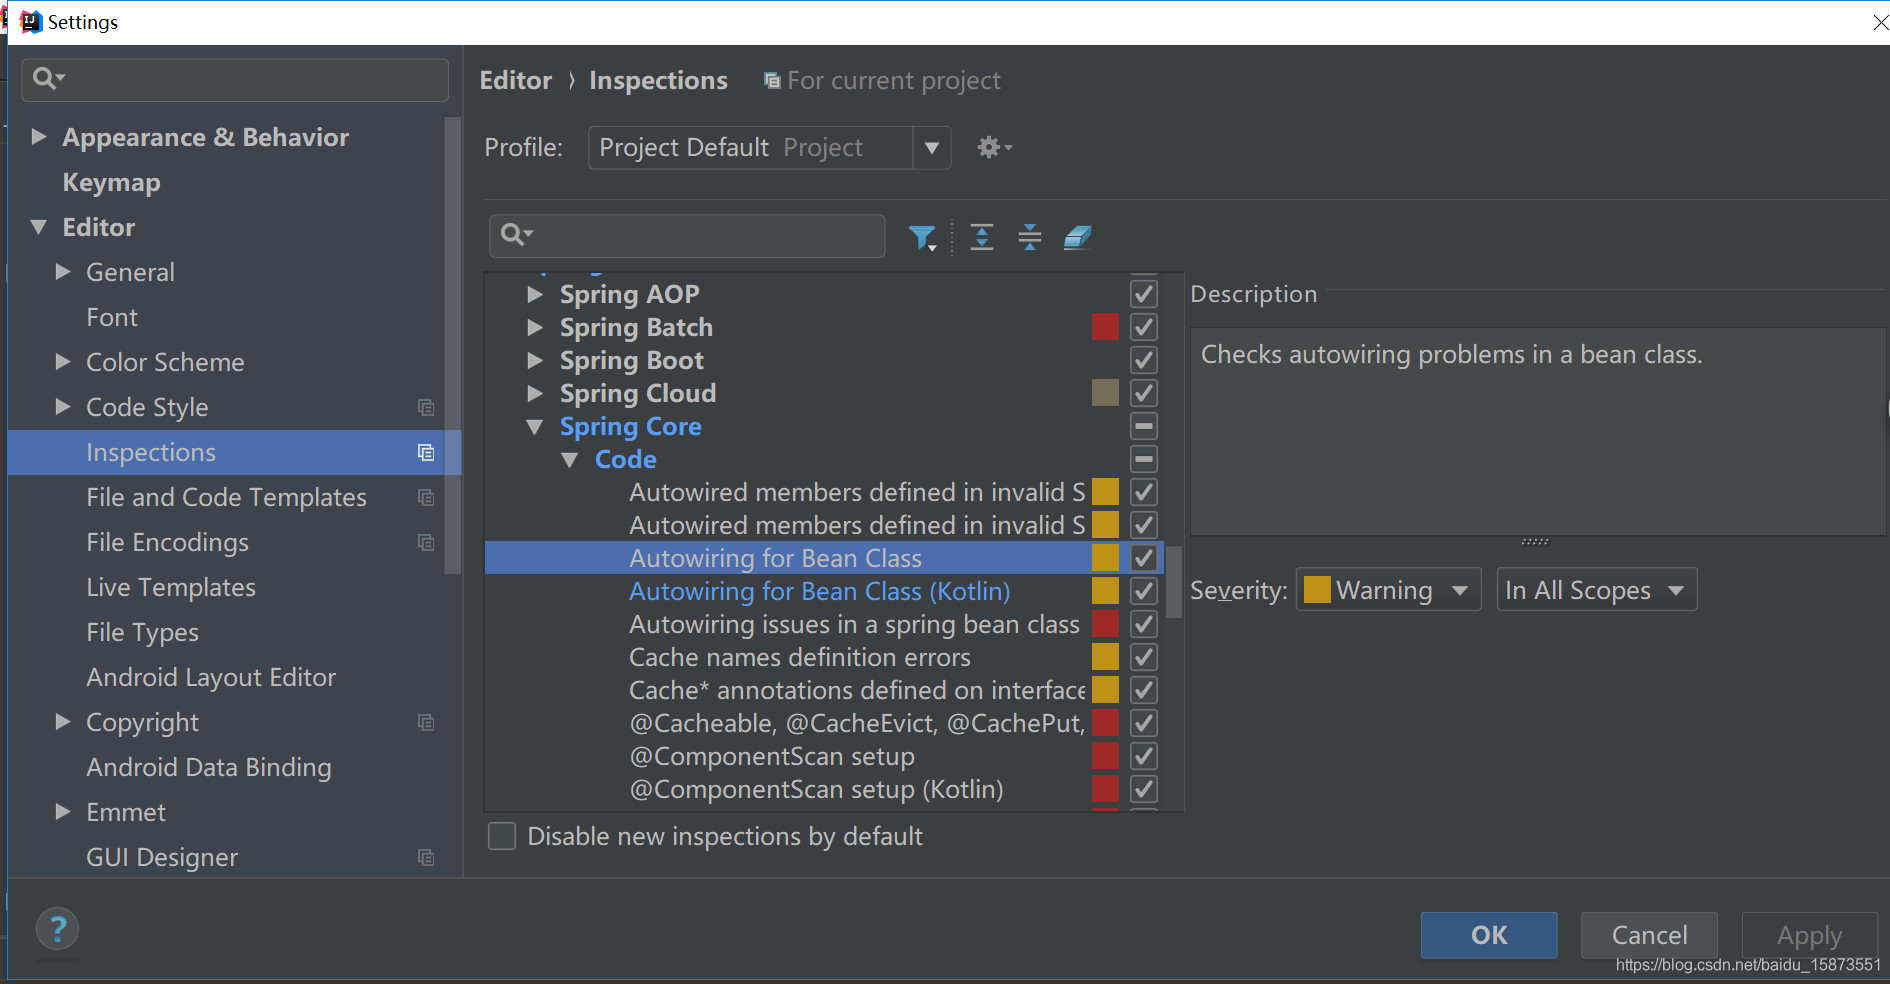
Task: Click the Expand All icon in inspections toolbar
Action: tap(982, 237)
